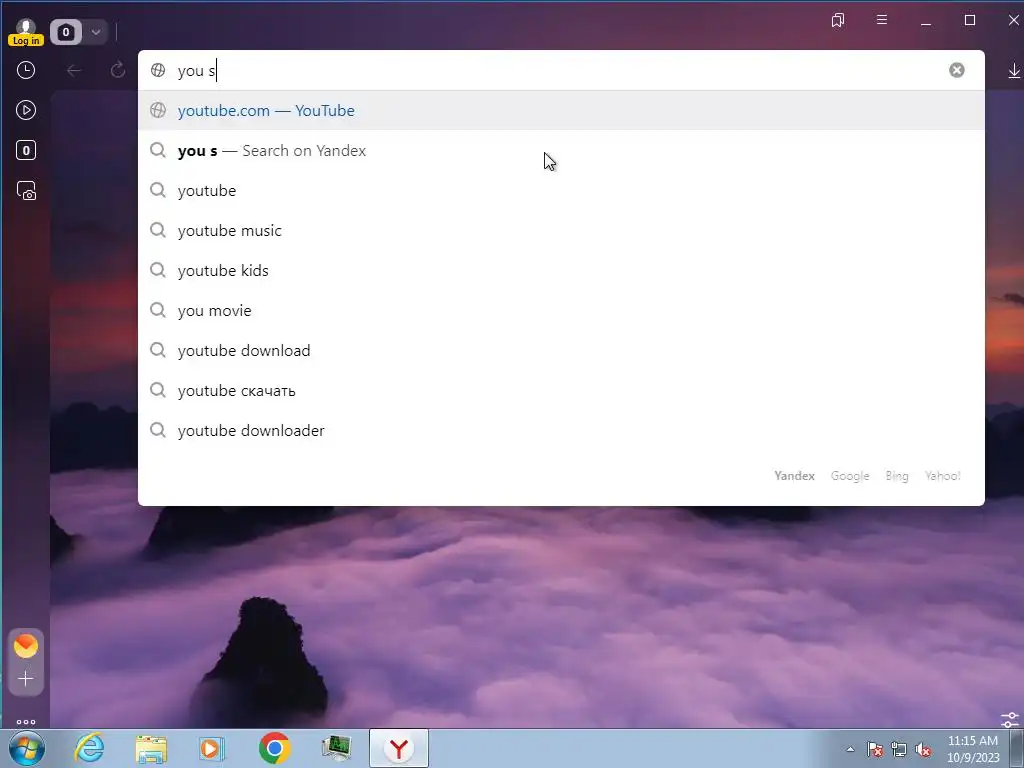
Task: Open the three-dots sidebar options
Action: click(x=26, y=722)
